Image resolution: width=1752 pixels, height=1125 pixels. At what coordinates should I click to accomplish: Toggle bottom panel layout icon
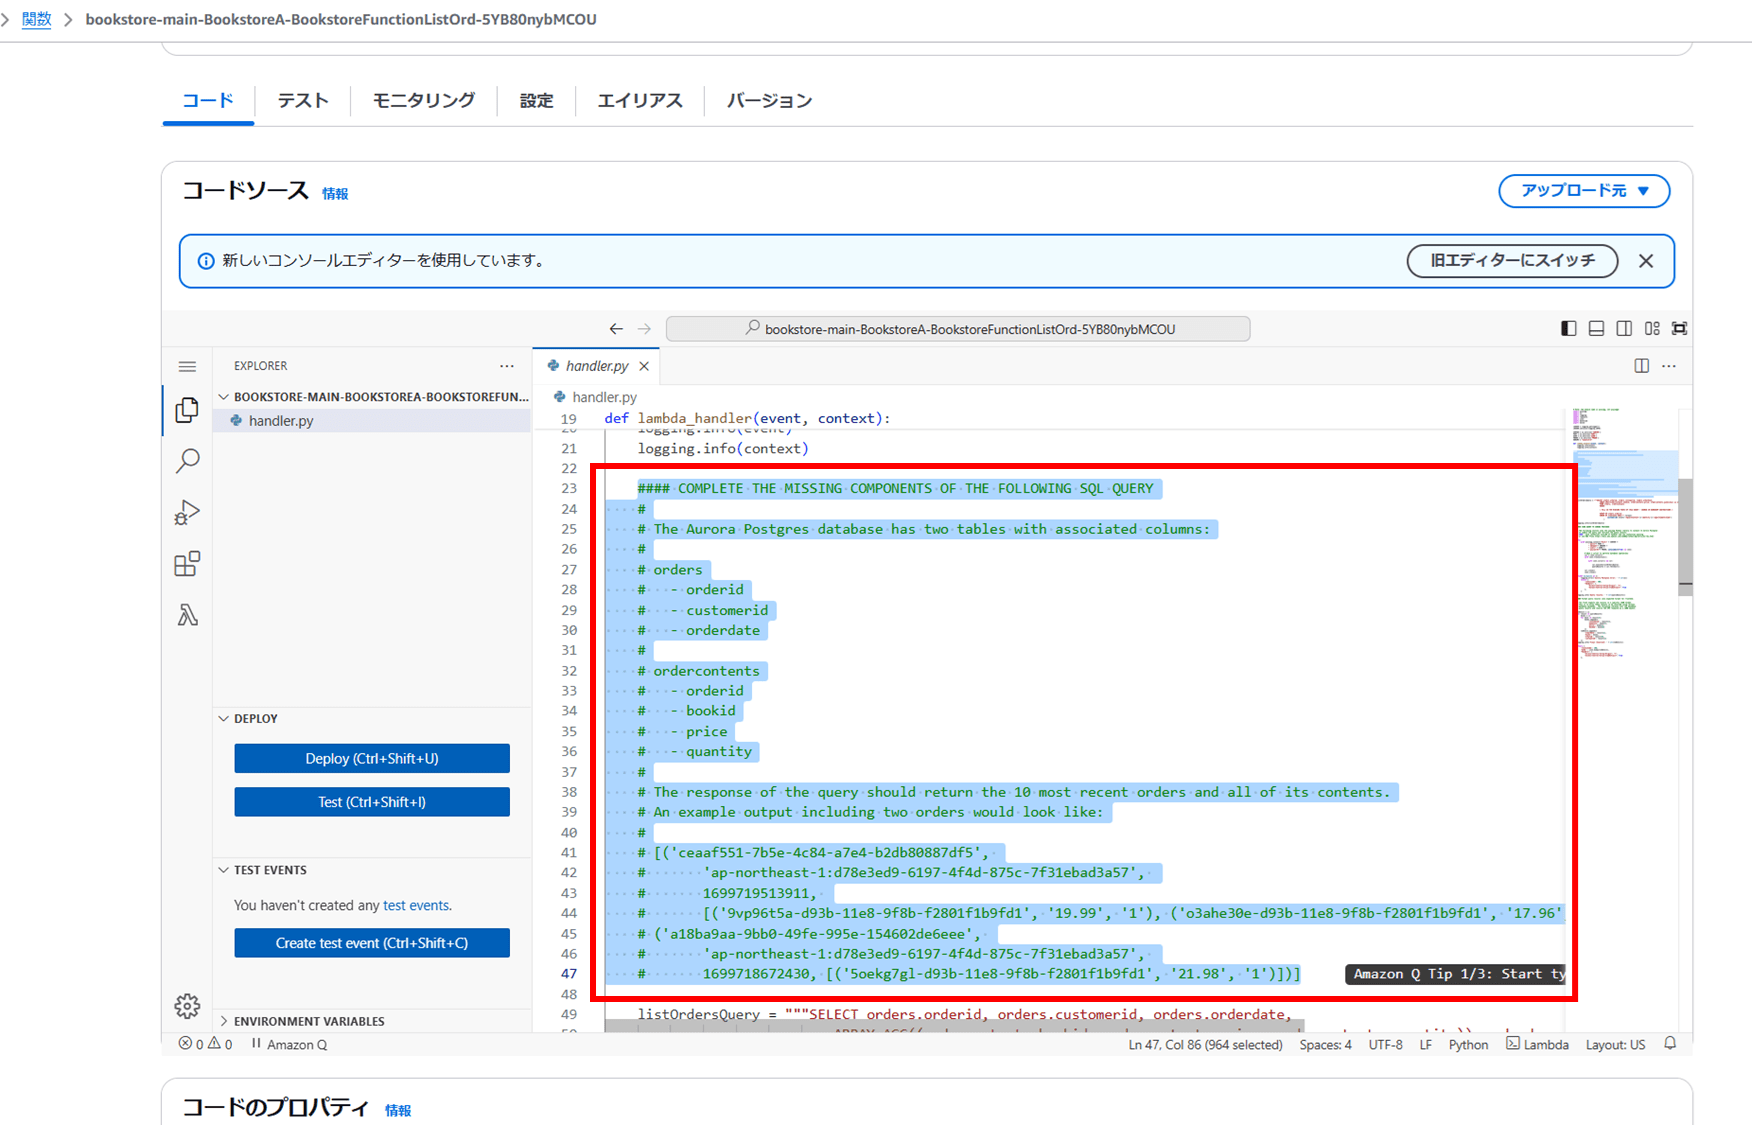(1597, 328)
